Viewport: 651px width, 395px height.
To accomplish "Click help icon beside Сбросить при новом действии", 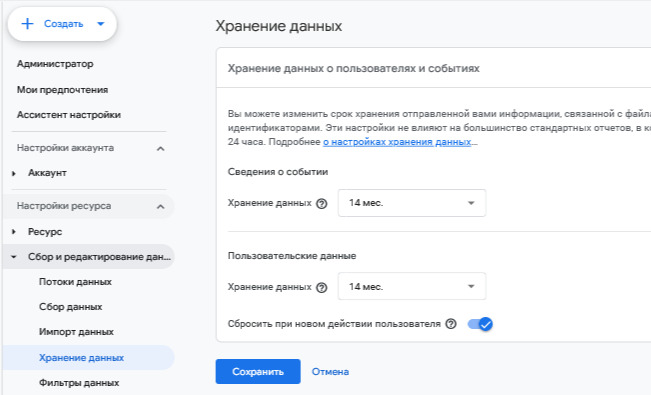I will point(451,324).
